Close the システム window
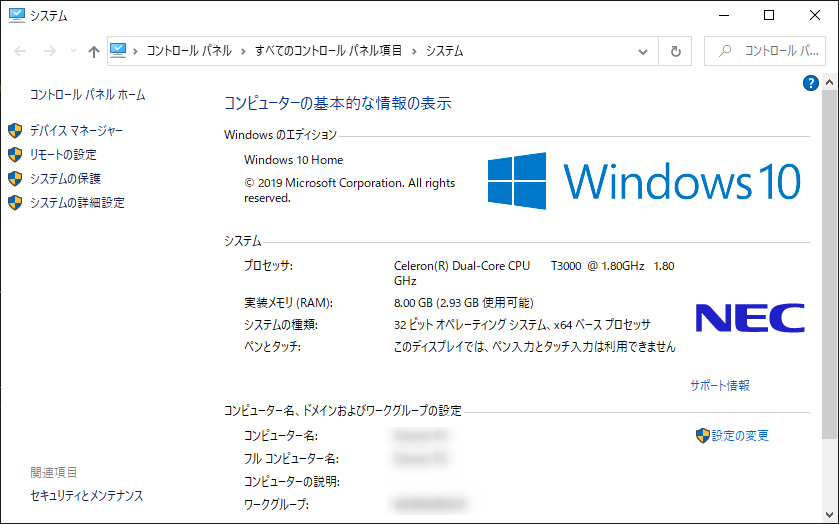The height and width of the screenshot is (524, 839). (x=814, y=16)
